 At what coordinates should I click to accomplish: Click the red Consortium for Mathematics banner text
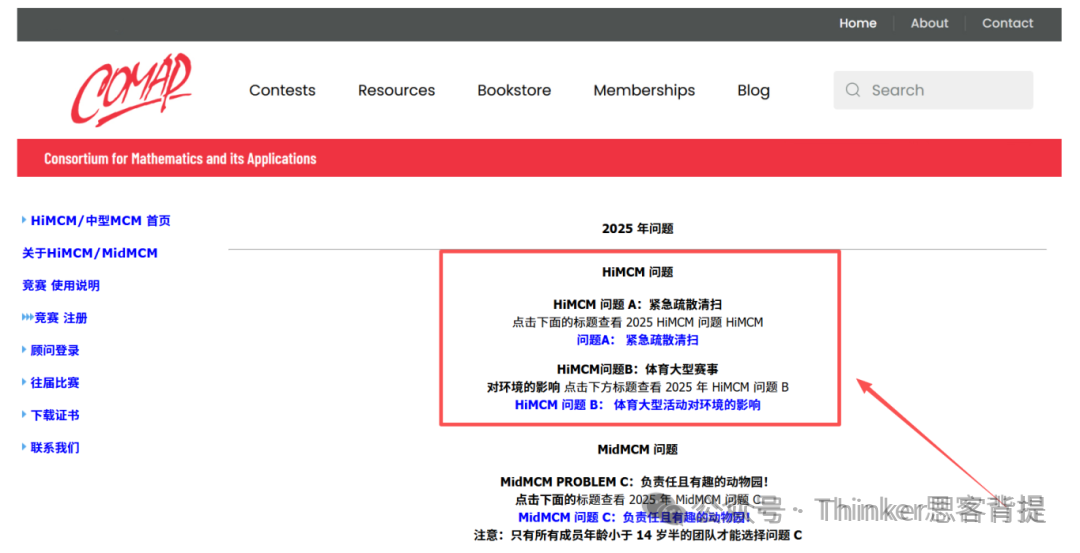click(x=180, y=158)
